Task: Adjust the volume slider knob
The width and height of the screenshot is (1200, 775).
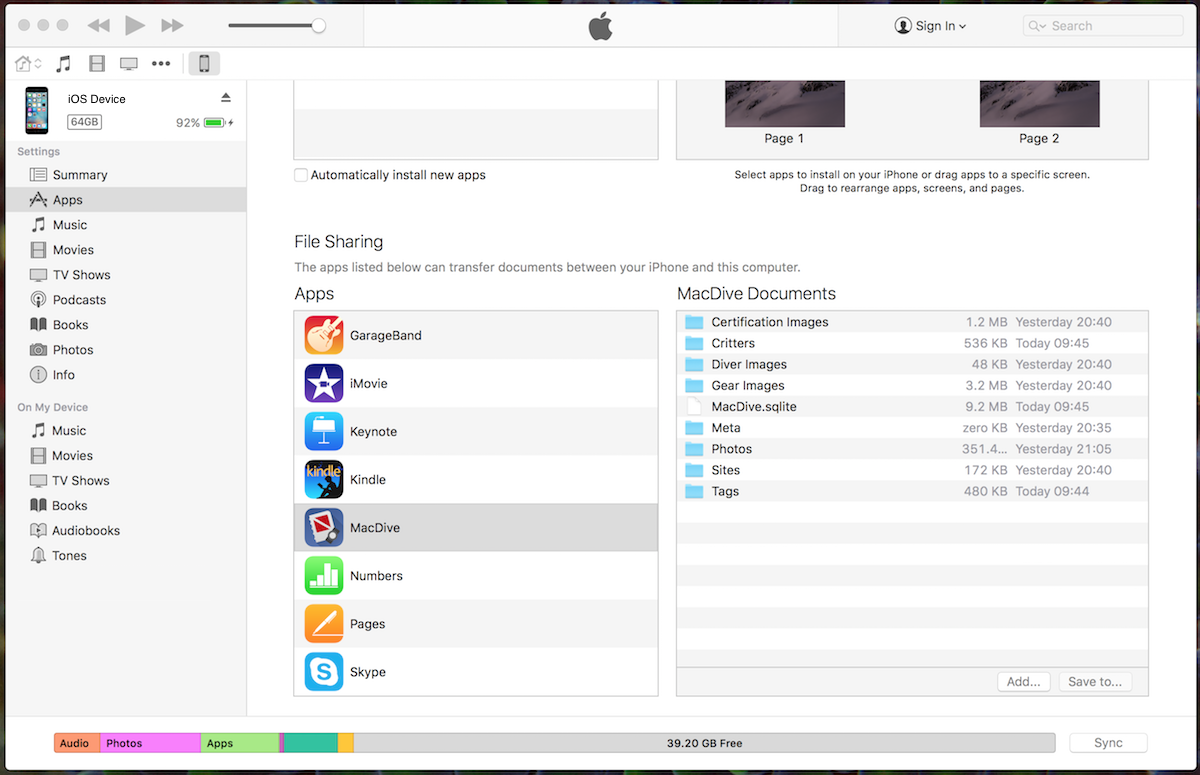Action: pos(318,25)
